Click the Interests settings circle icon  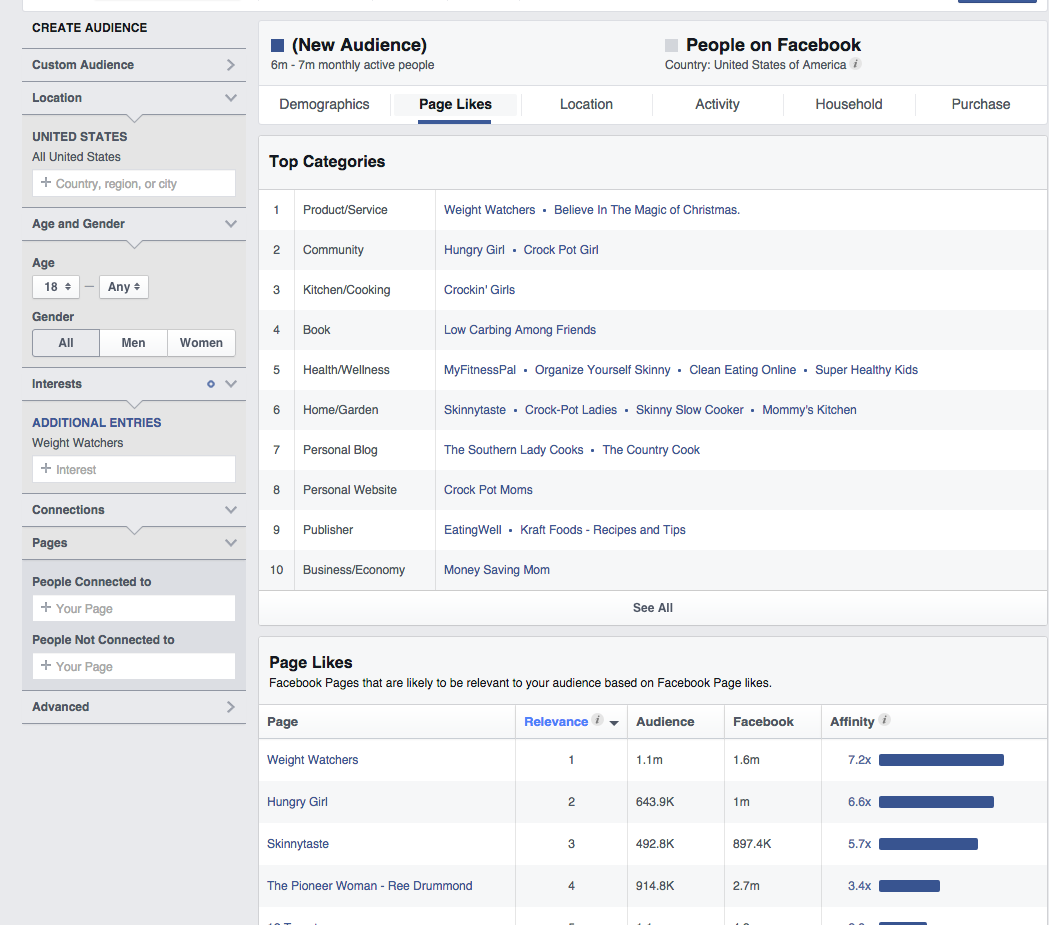[210, 384]
